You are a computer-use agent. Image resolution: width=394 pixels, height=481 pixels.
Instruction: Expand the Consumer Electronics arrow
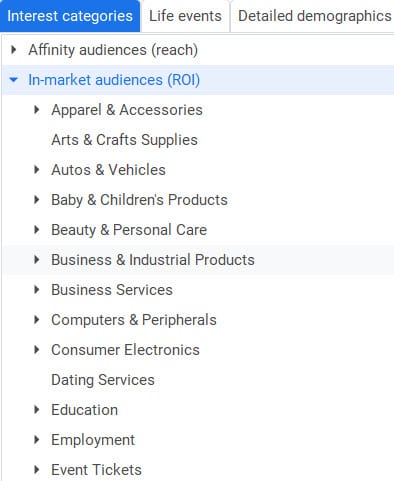37,350
